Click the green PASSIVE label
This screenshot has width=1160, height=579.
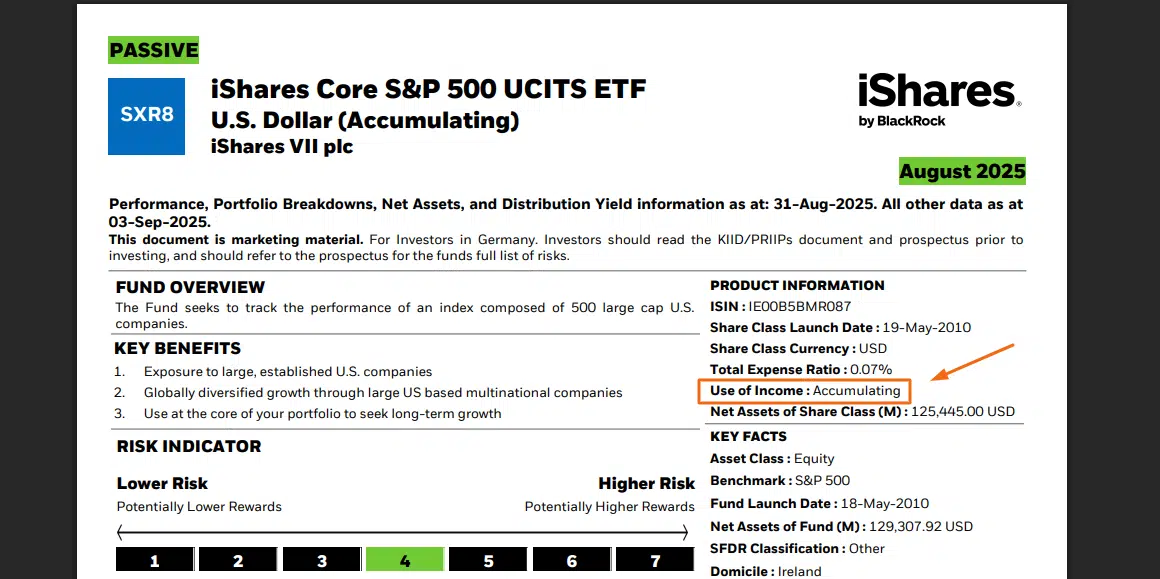(x=154, y=50)
